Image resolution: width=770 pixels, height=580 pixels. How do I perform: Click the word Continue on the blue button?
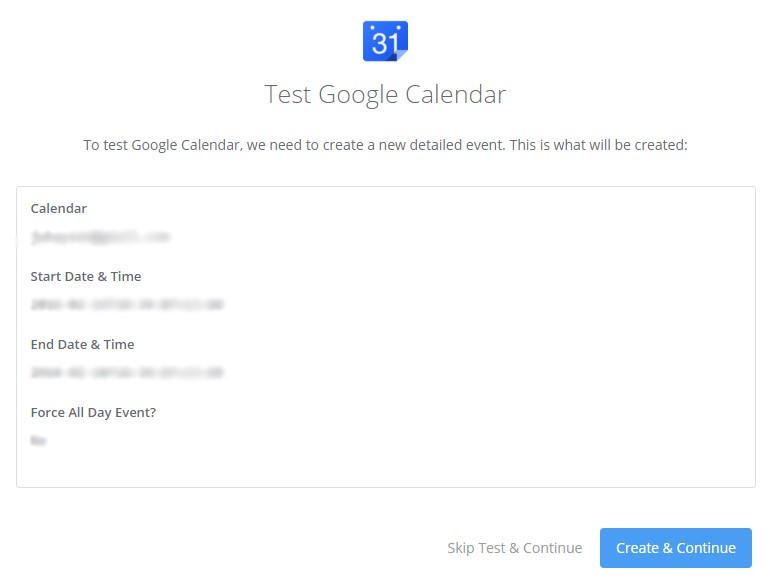[706, 548]
